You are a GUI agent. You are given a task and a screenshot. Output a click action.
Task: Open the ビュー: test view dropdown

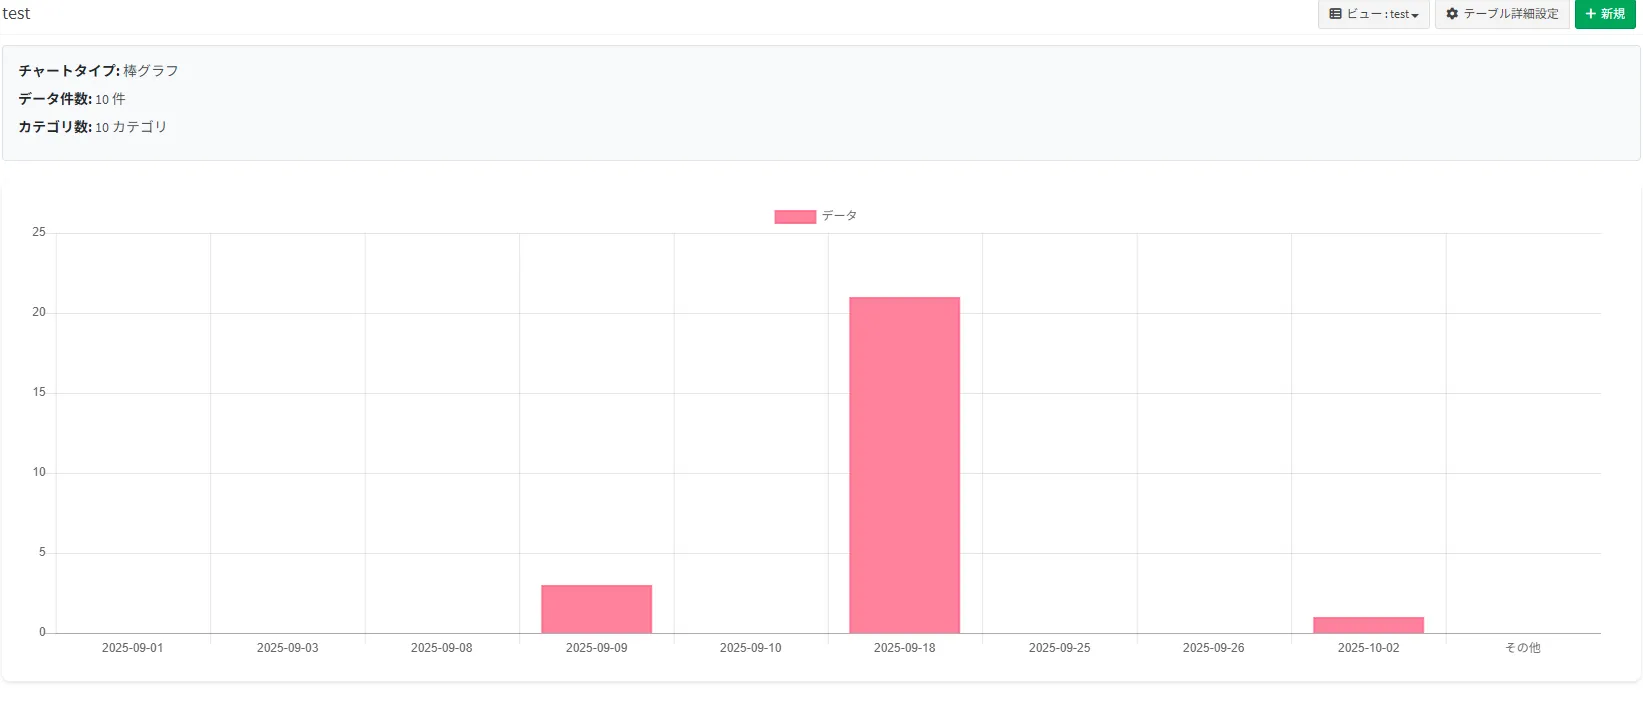click(1373, 14)
